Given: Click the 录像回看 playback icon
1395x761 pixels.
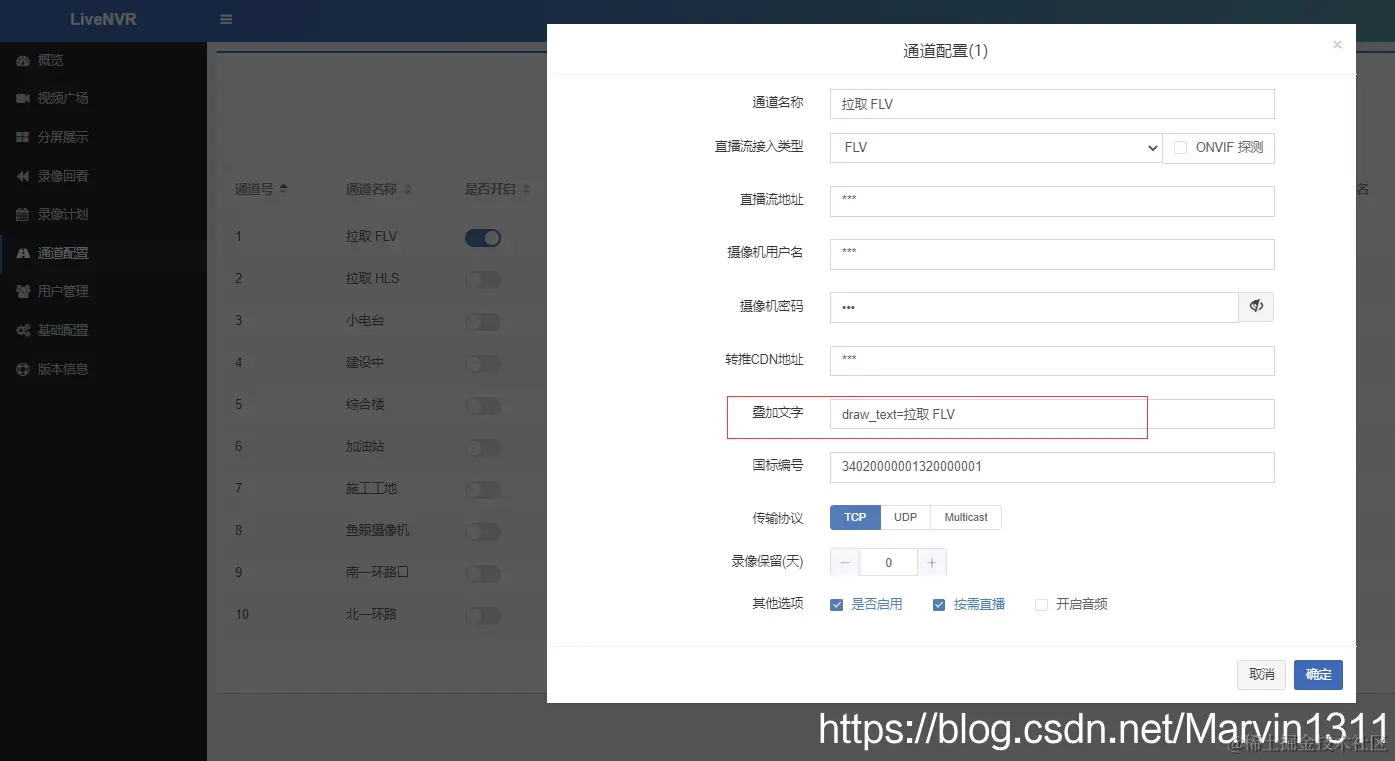Looking at the screenshot, I should [23, 175].
